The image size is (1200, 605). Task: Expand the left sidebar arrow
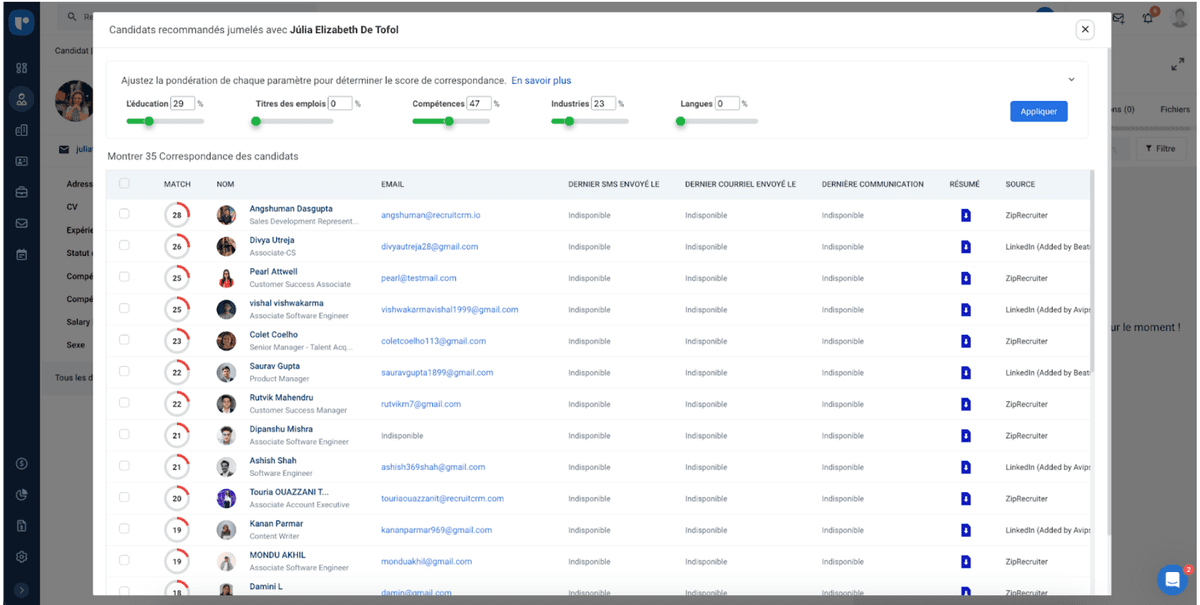click(21, 590)
